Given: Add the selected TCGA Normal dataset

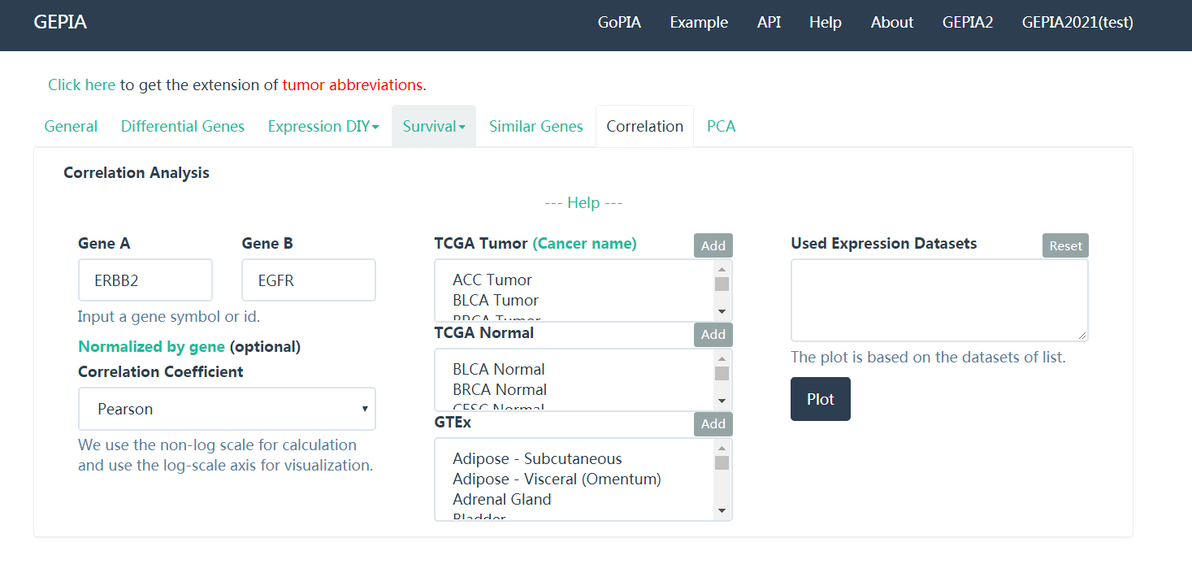Looking at the screenshot, I should 713,335.
